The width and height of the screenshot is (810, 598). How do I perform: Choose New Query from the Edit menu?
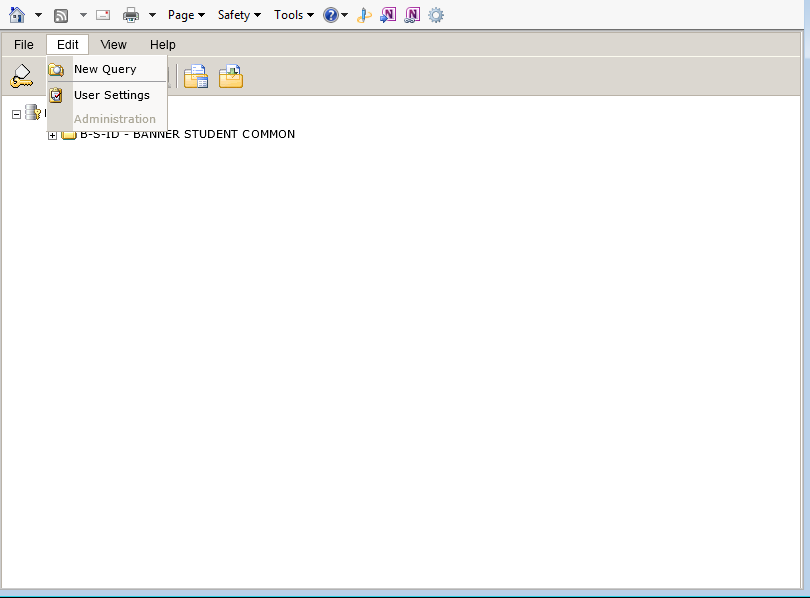(105, 69)
